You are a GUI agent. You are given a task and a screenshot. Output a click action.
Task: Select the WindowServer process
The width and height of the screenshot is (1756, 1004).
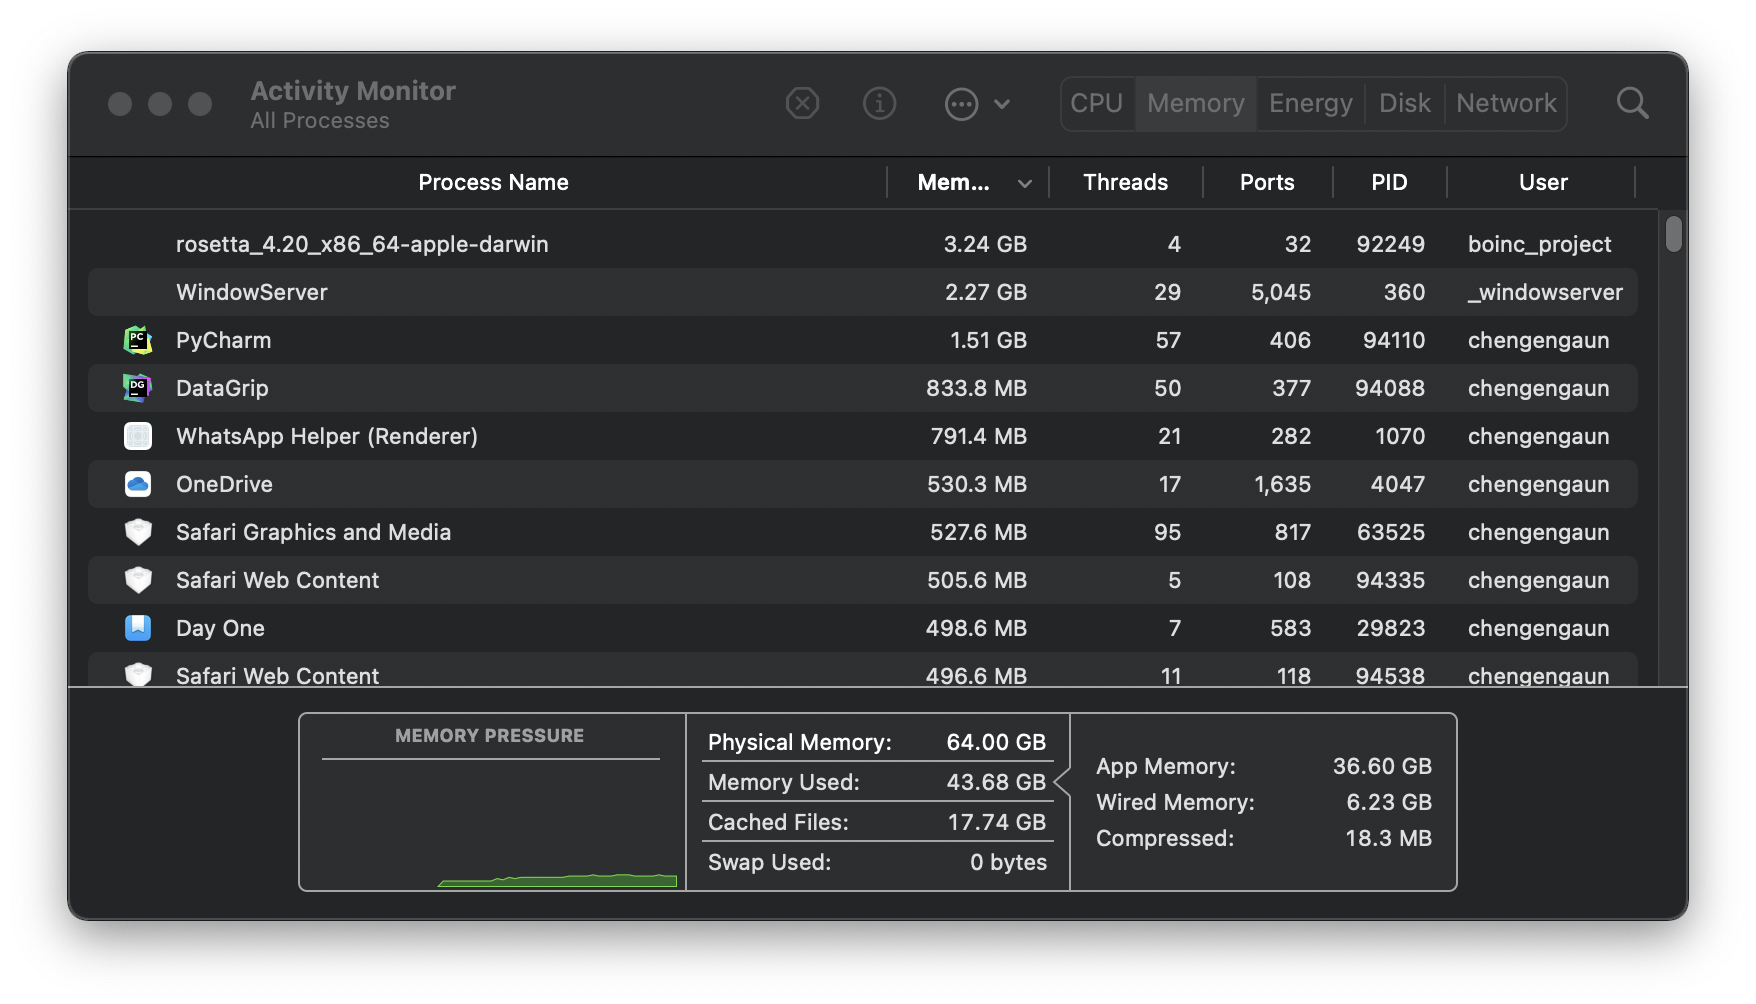pos(862,292)
